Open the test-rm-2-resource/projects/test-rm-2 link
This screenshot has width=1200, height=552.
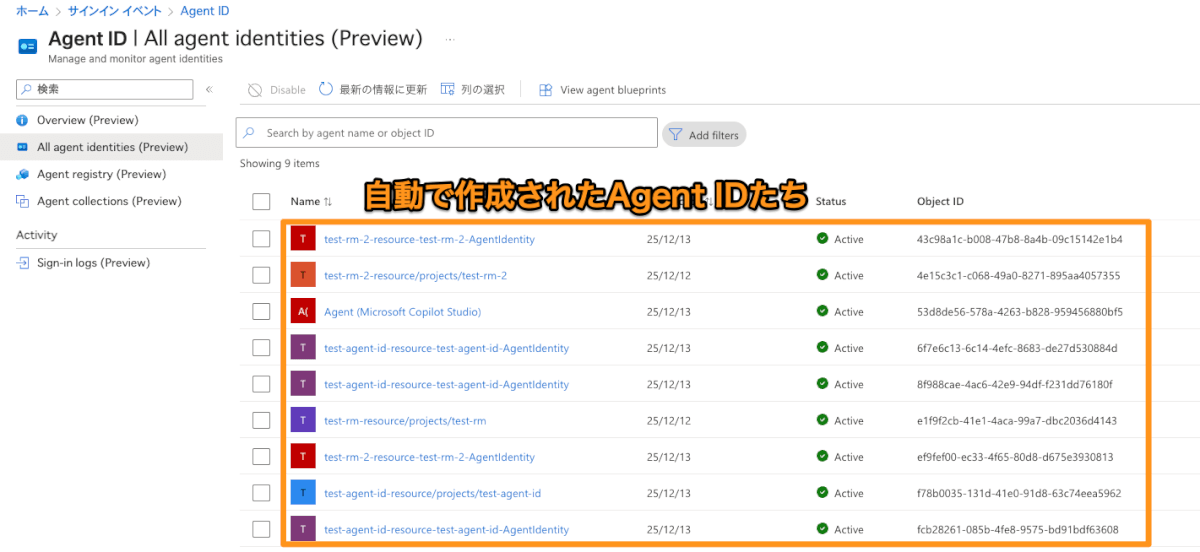pyautogui.click(x=415, y=275)
